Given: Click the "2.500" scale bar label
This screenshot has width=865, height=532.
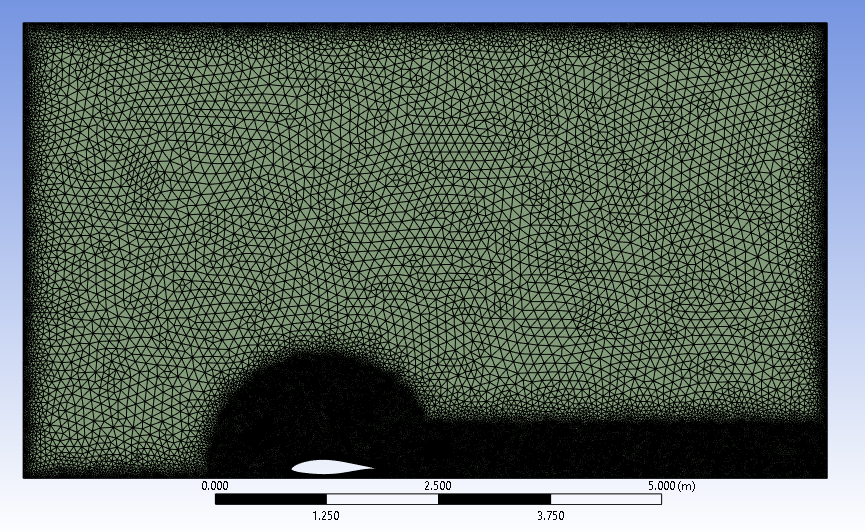Looking at the screenshot, I should [x=437, y=486].
